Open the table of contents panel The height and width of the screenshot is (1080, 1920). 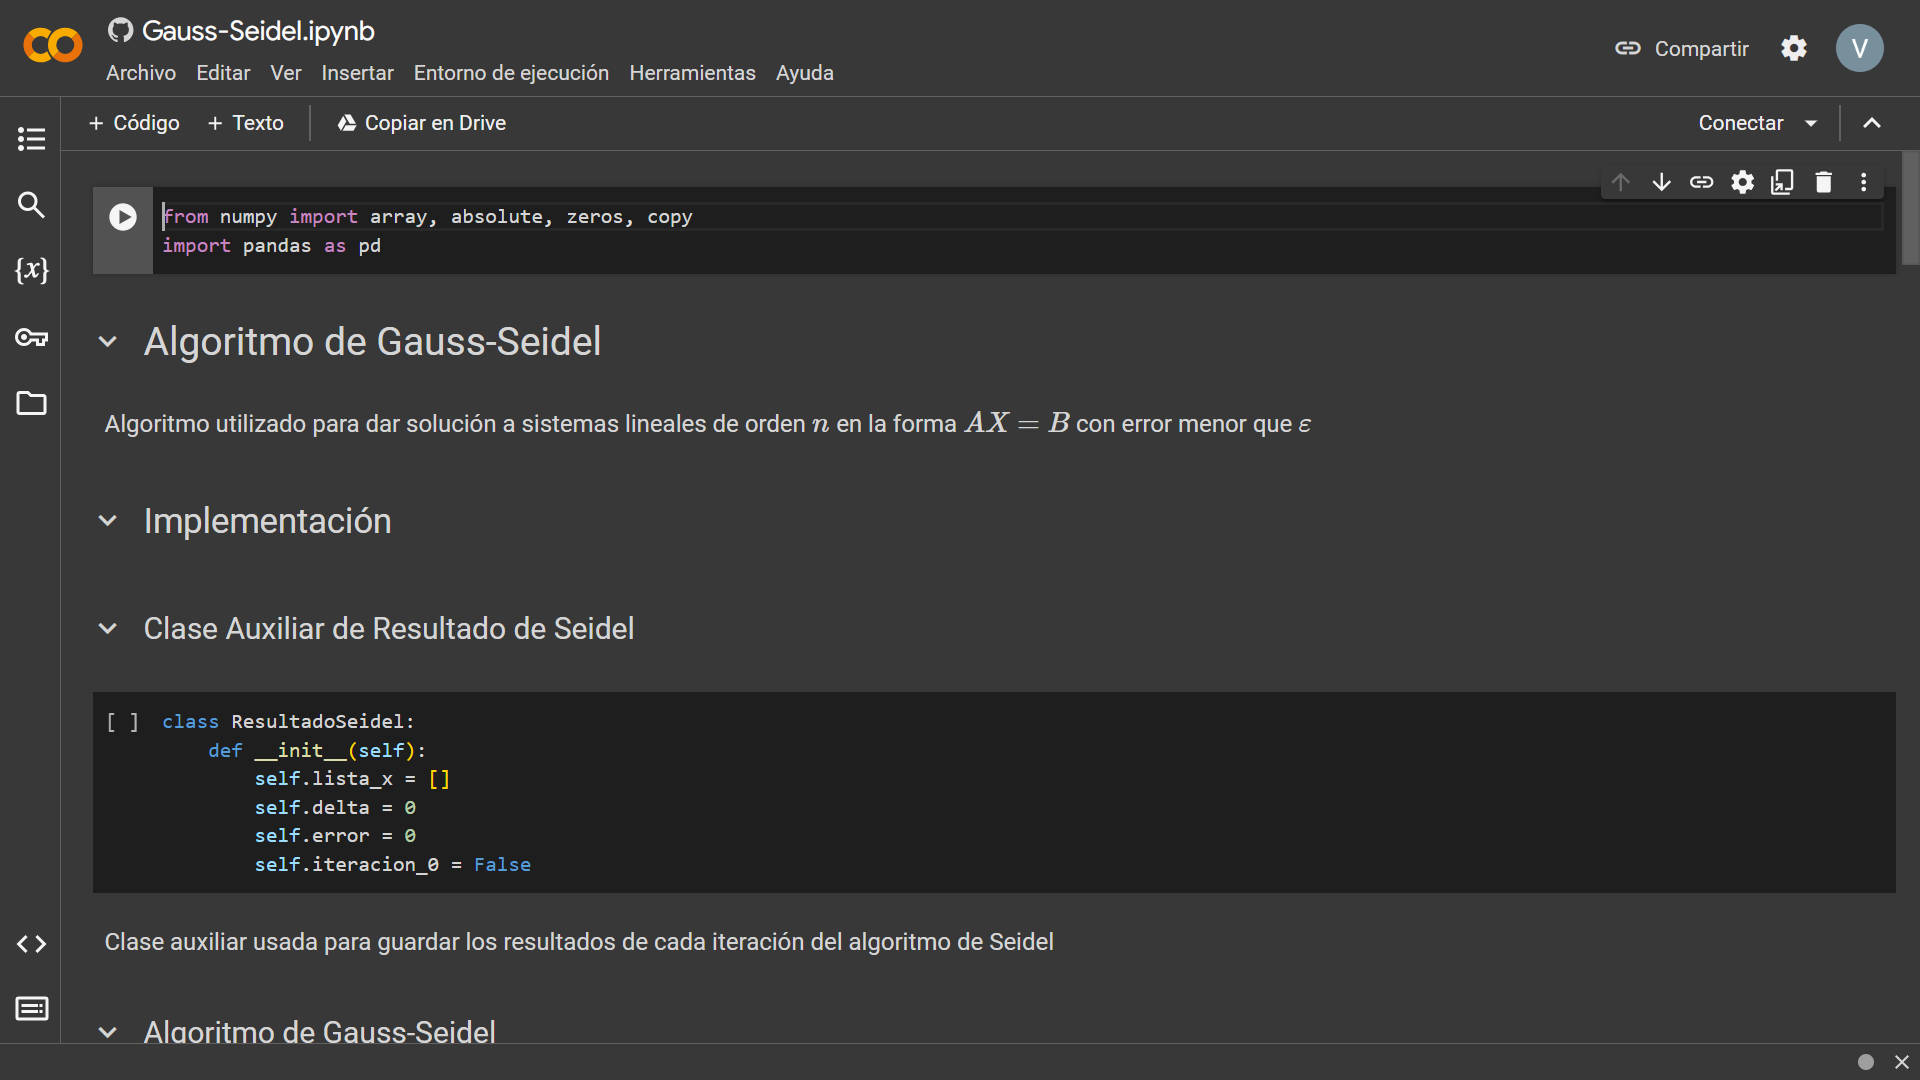tap(31, 138)
